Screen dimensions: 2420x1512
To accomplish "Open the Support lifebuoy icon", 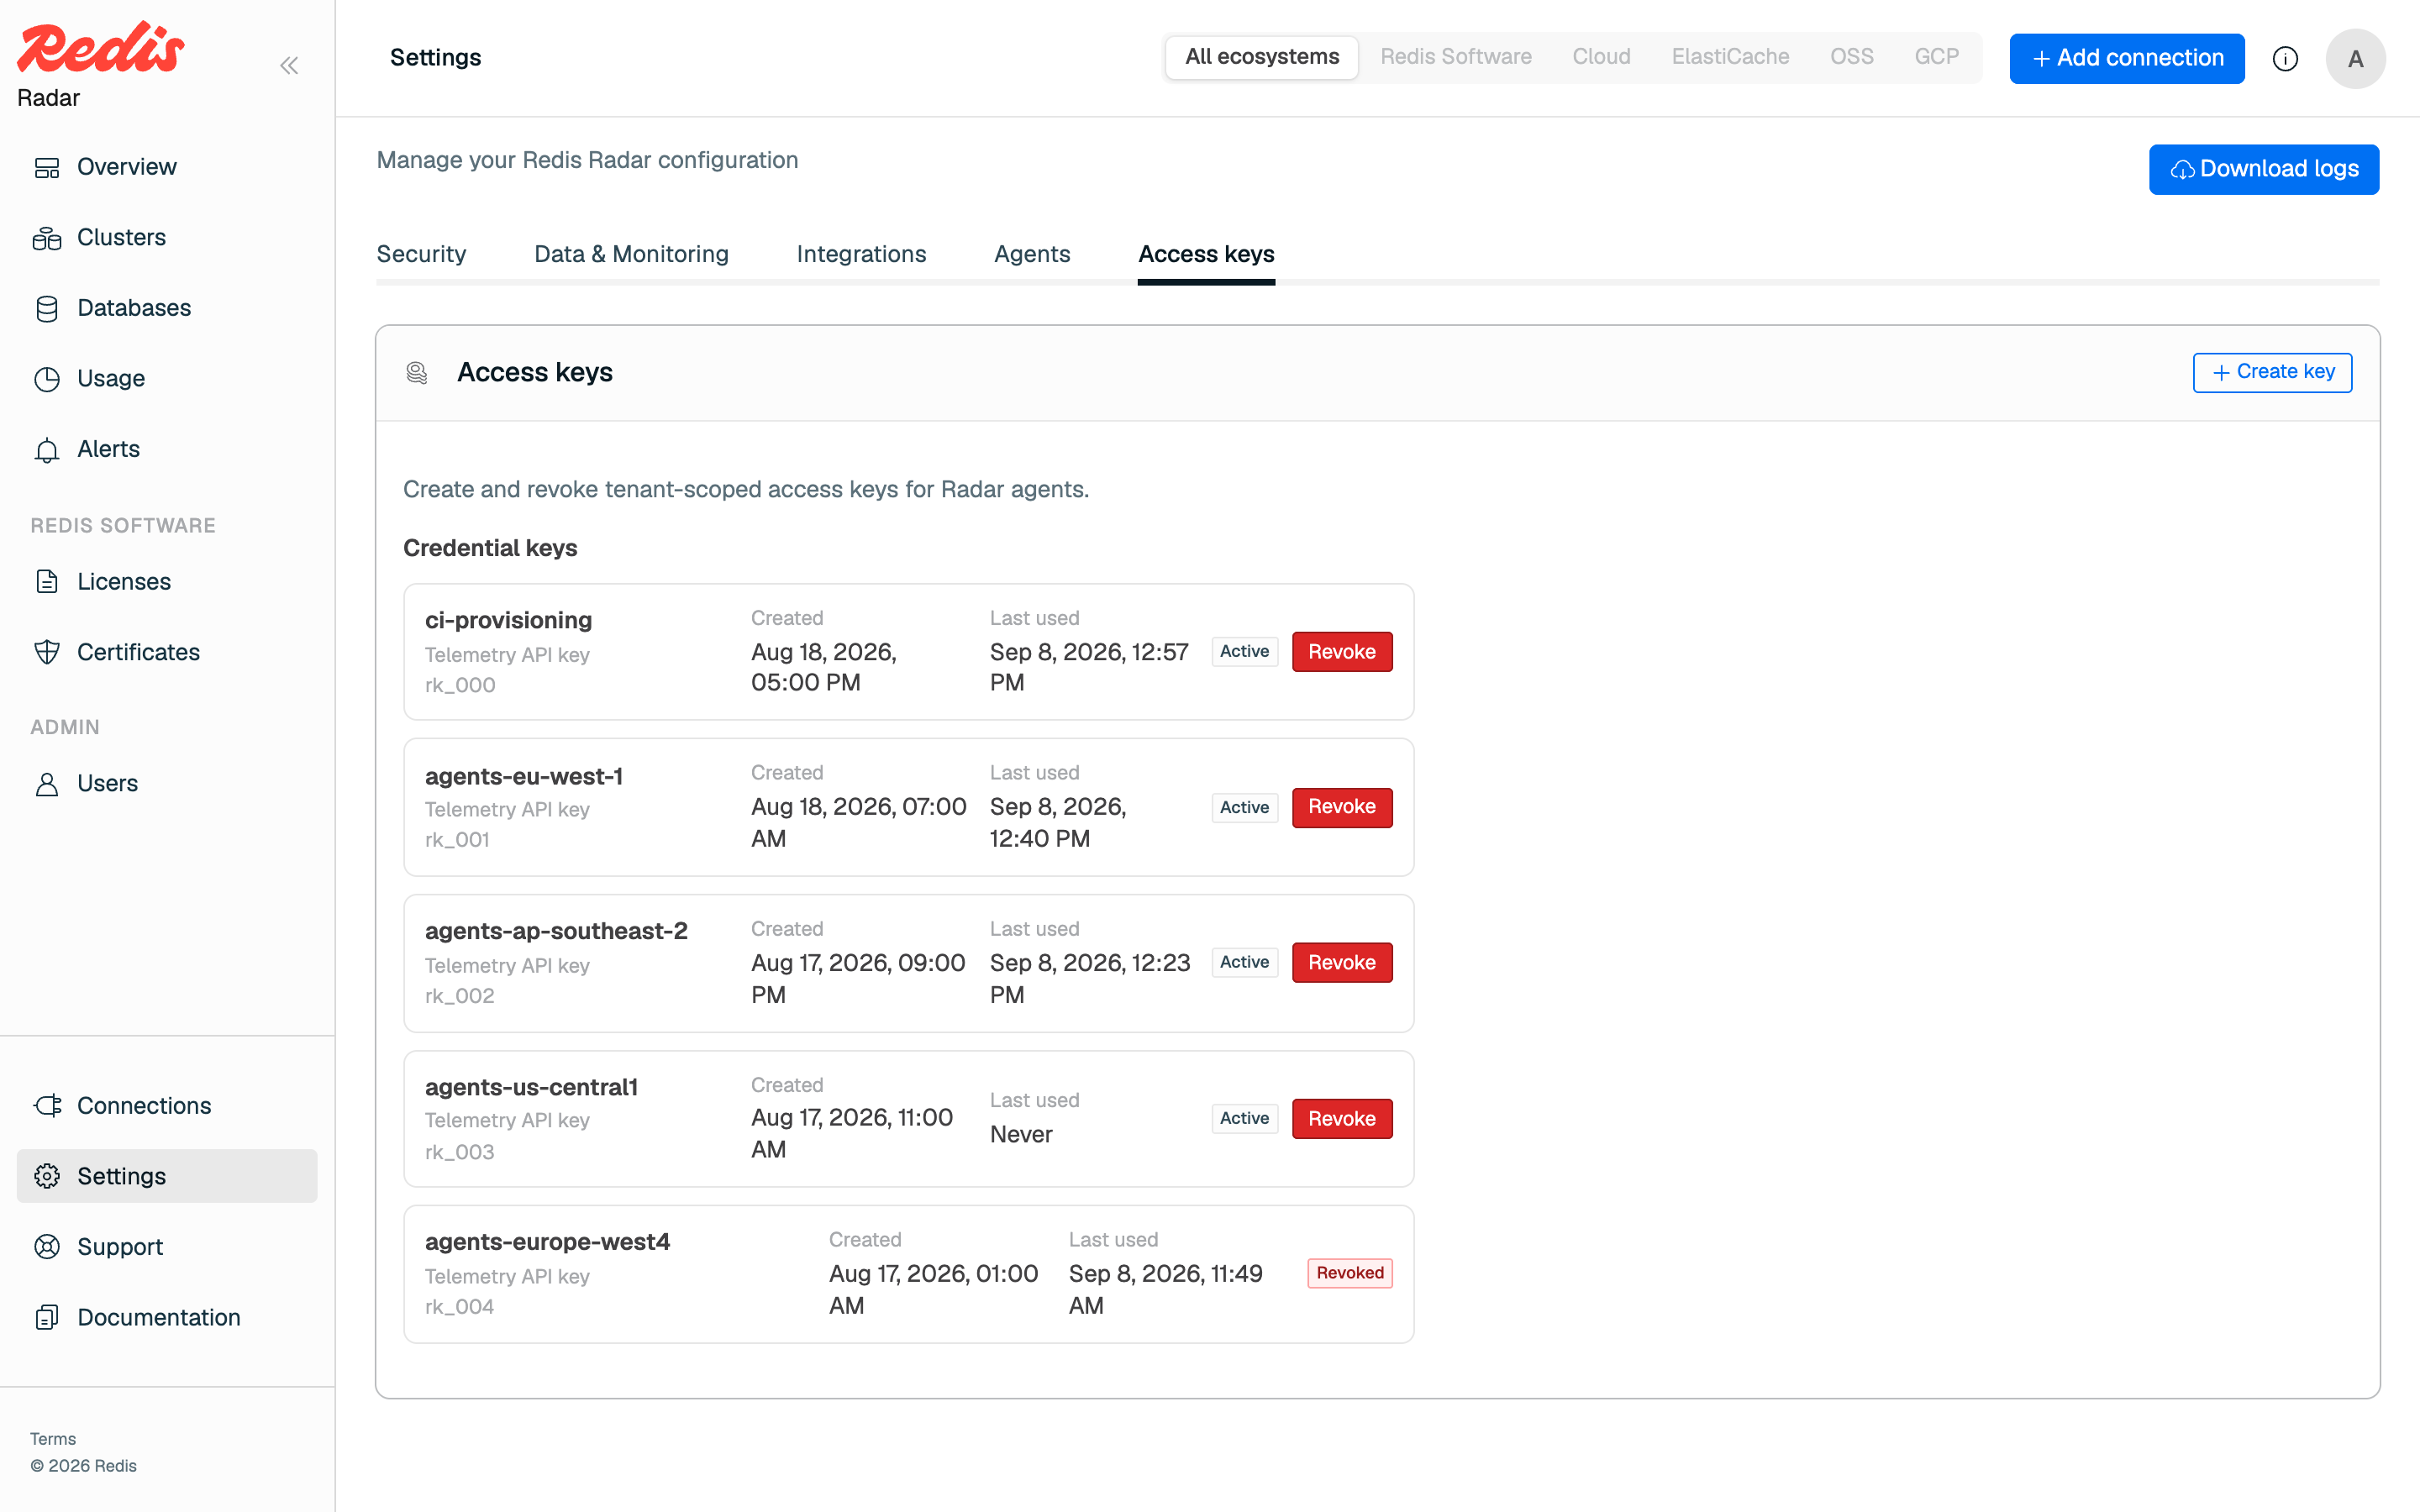I will (47, 1247).
